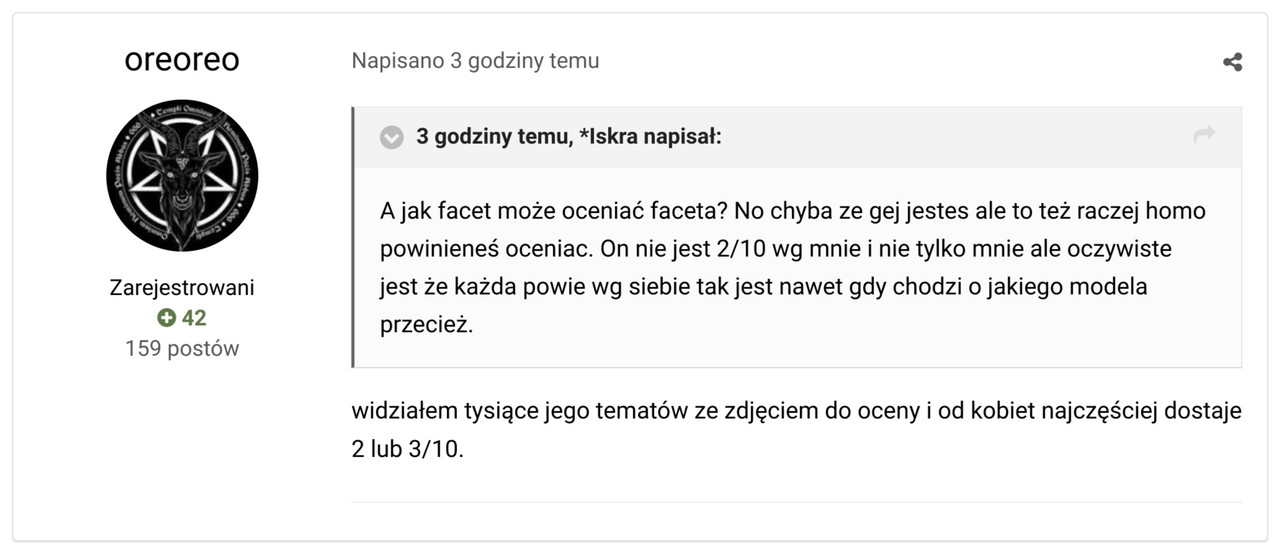Click the reply text starting "widziałem tysiące"

(796, 411)
